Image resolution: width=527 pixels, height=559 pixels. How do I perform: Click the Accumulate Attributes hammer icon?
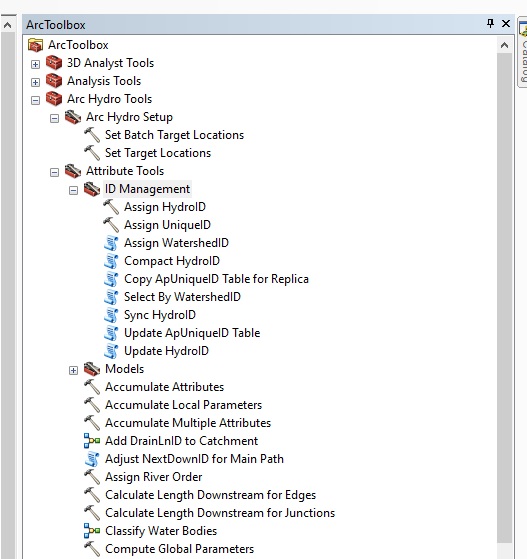[92, 387]
